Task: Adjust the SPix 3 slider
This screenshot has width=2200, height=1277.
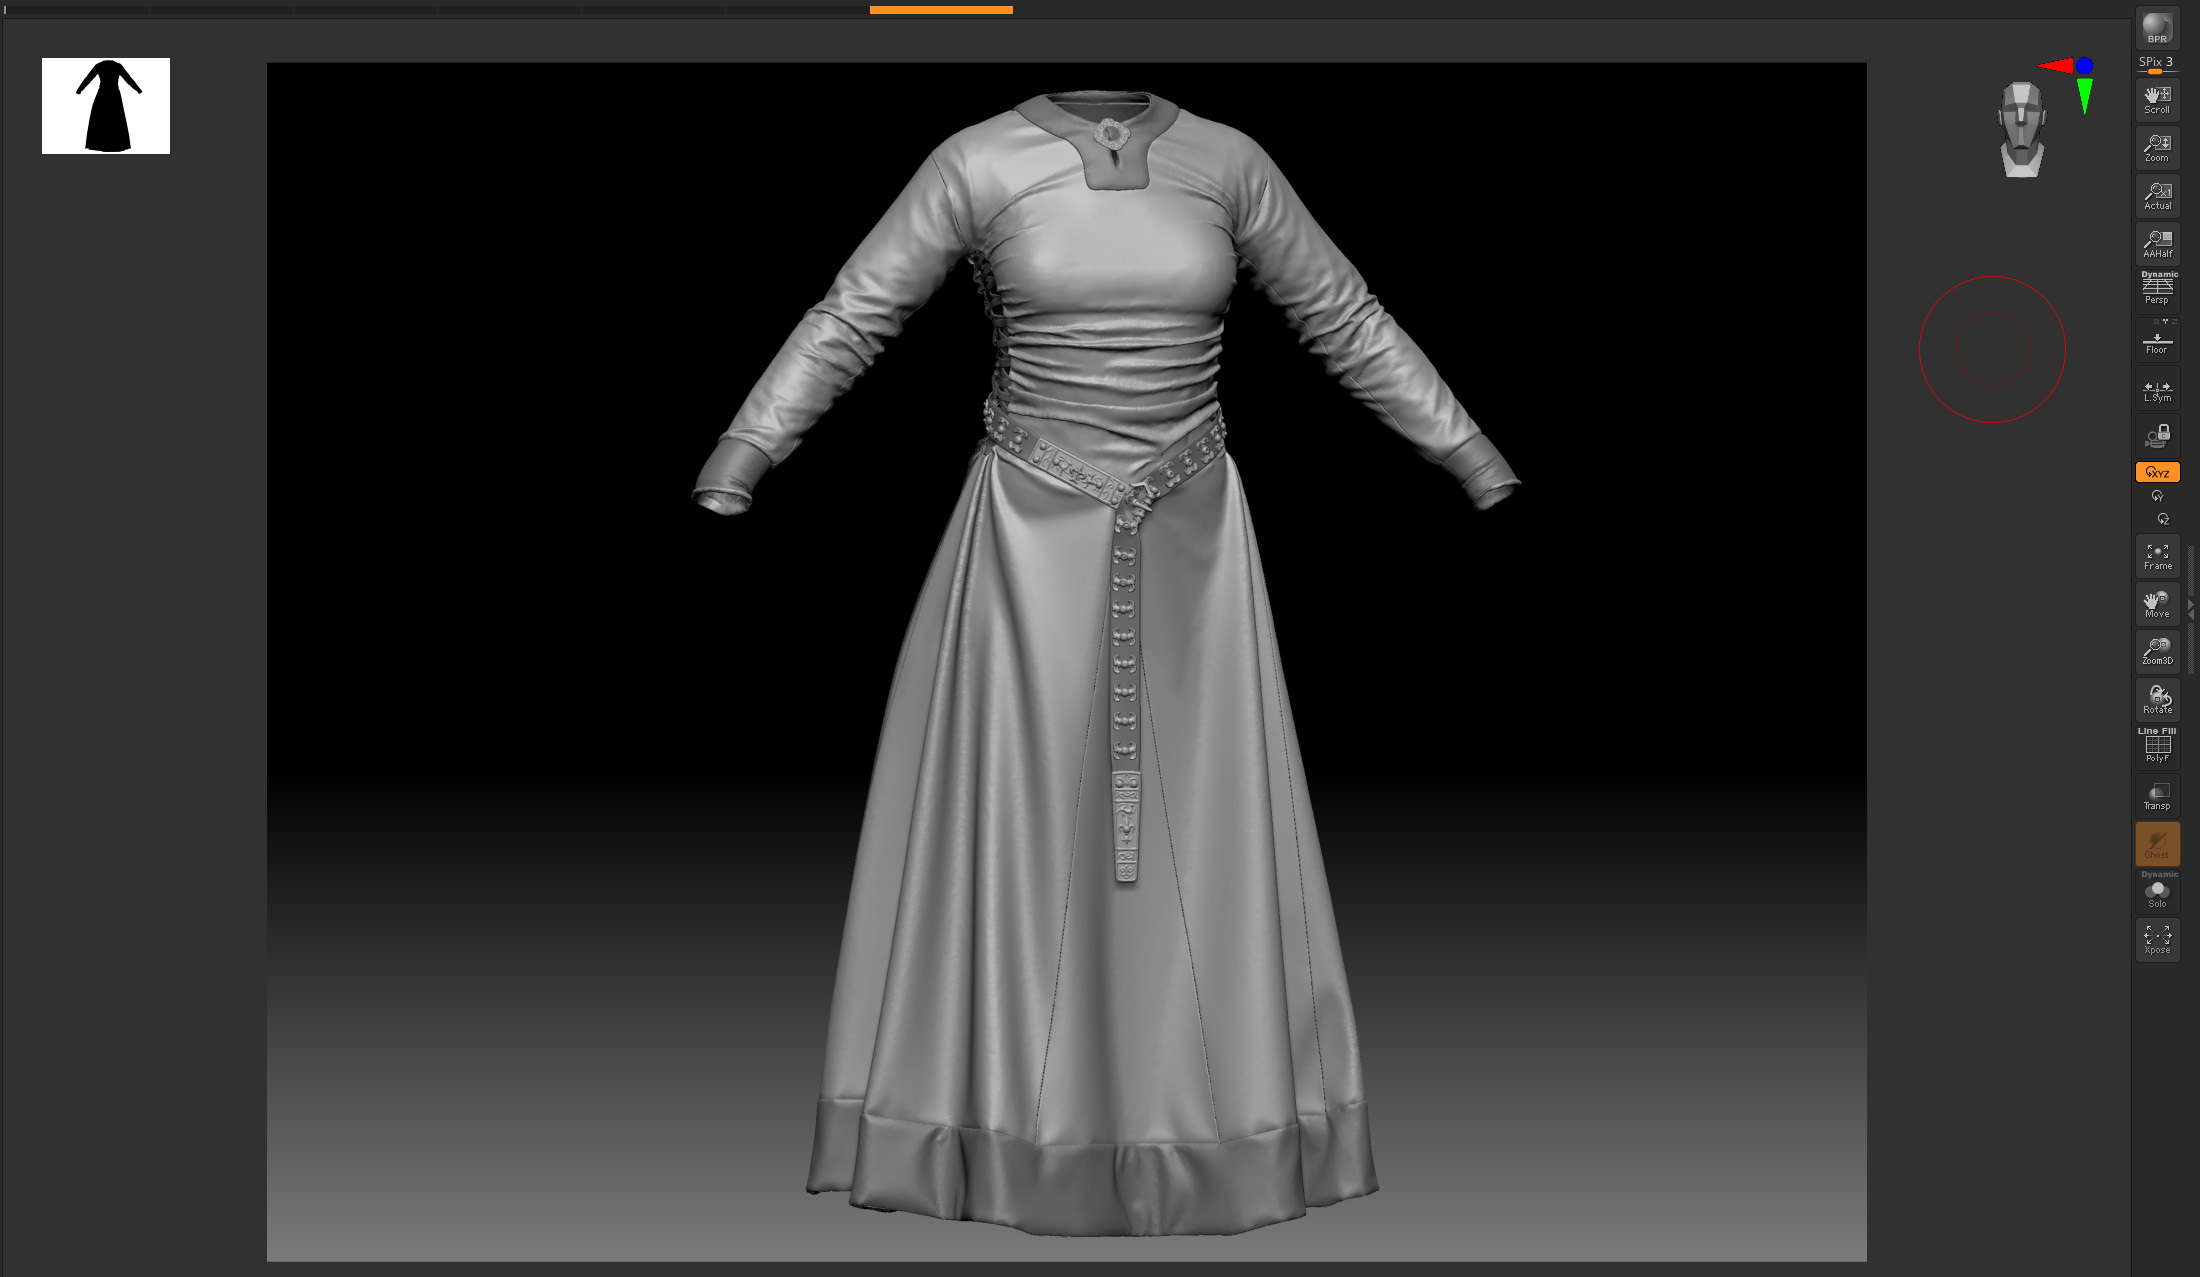Action: (2157, 65)
